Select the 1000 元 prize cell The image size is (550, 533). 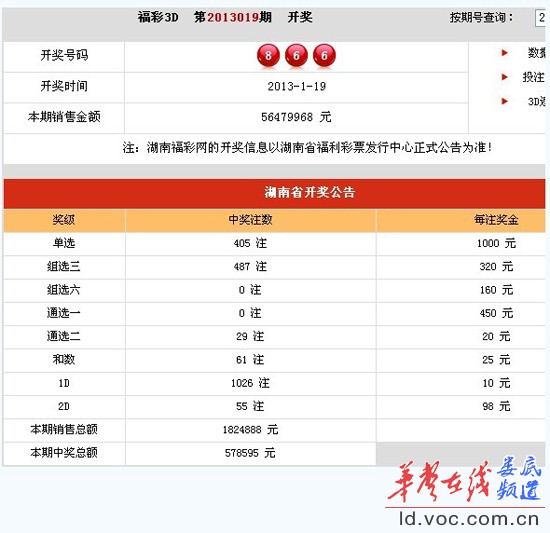(x=496, y=243)
